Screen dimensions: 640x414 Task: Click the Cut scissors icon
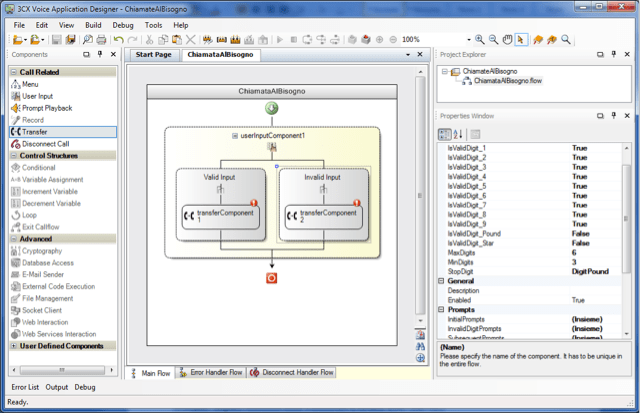149,39
